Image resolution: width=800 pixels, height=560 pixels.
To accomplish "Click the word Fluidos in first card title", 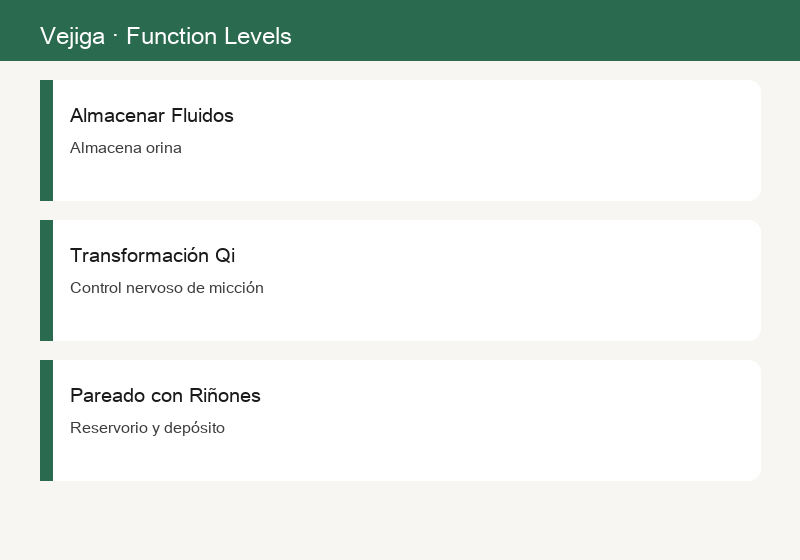I will point(202,115).
